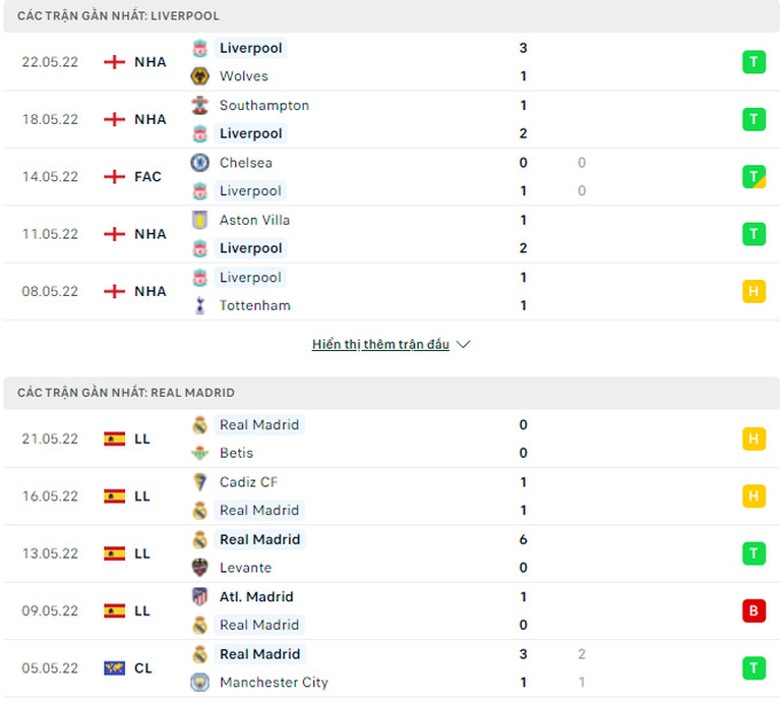Click the 'Các trận gần nhất: Real Madrid' header
The width and height of the screenshot is (780, 701).
[x=126, y=393]
